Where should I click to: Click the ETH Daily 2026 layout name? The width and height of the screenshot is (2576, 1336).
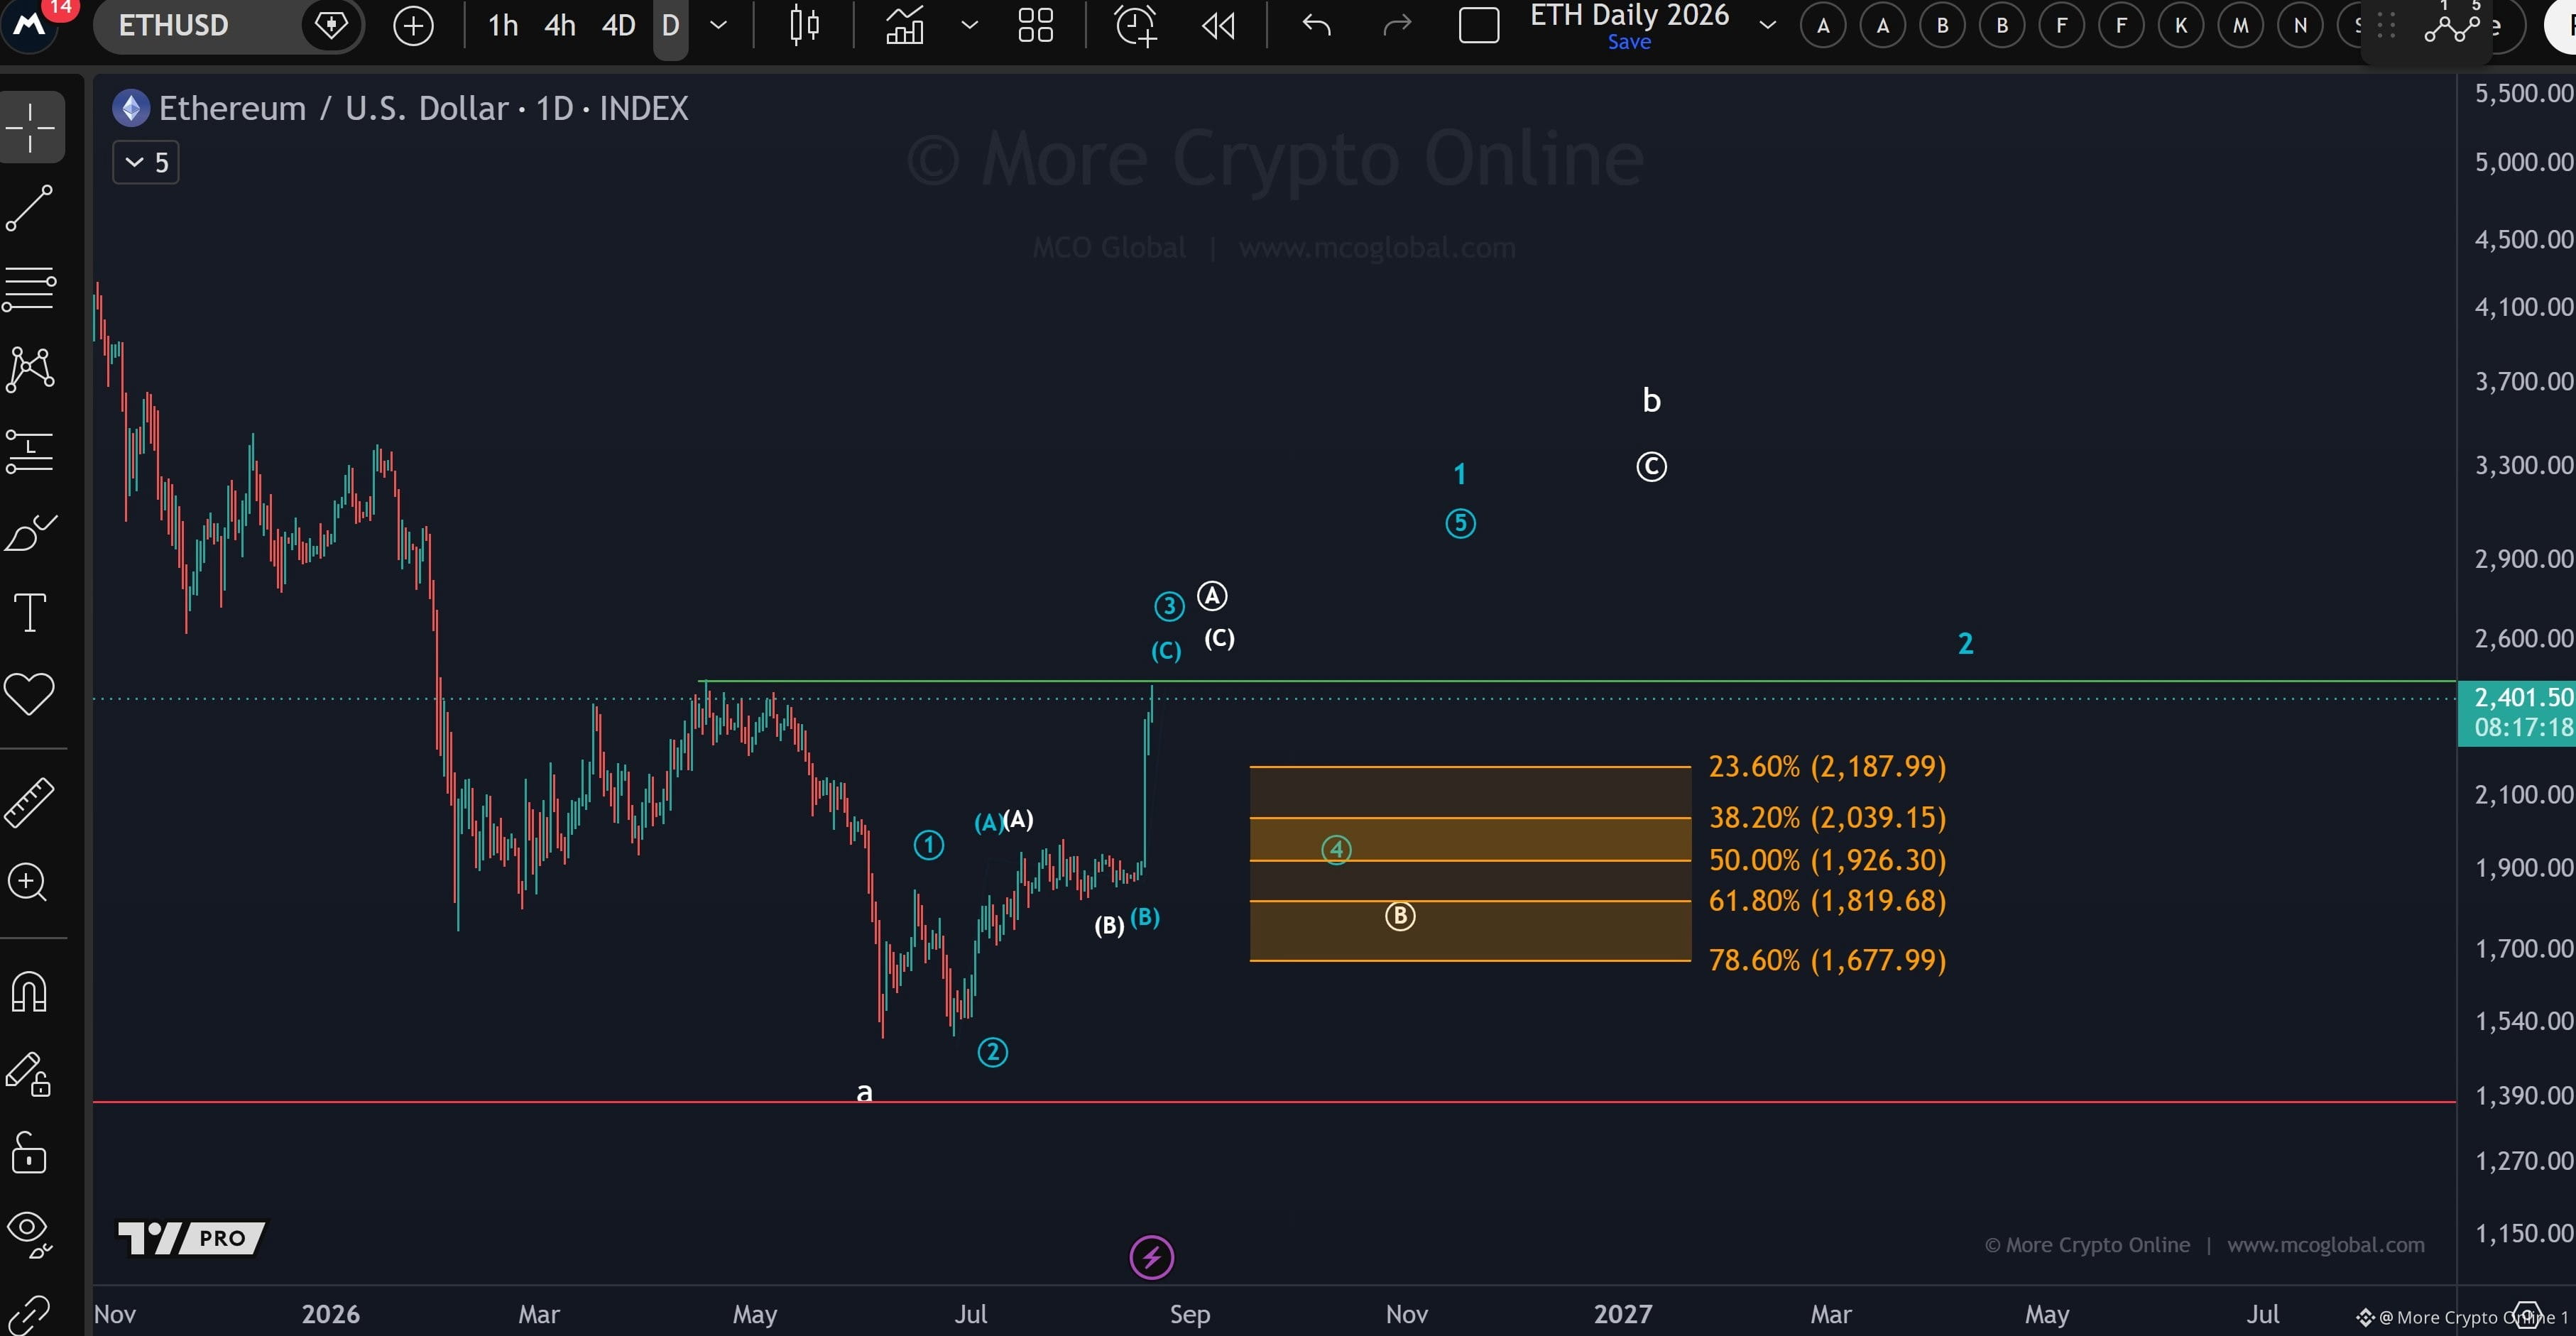(x=1629, y=15)
